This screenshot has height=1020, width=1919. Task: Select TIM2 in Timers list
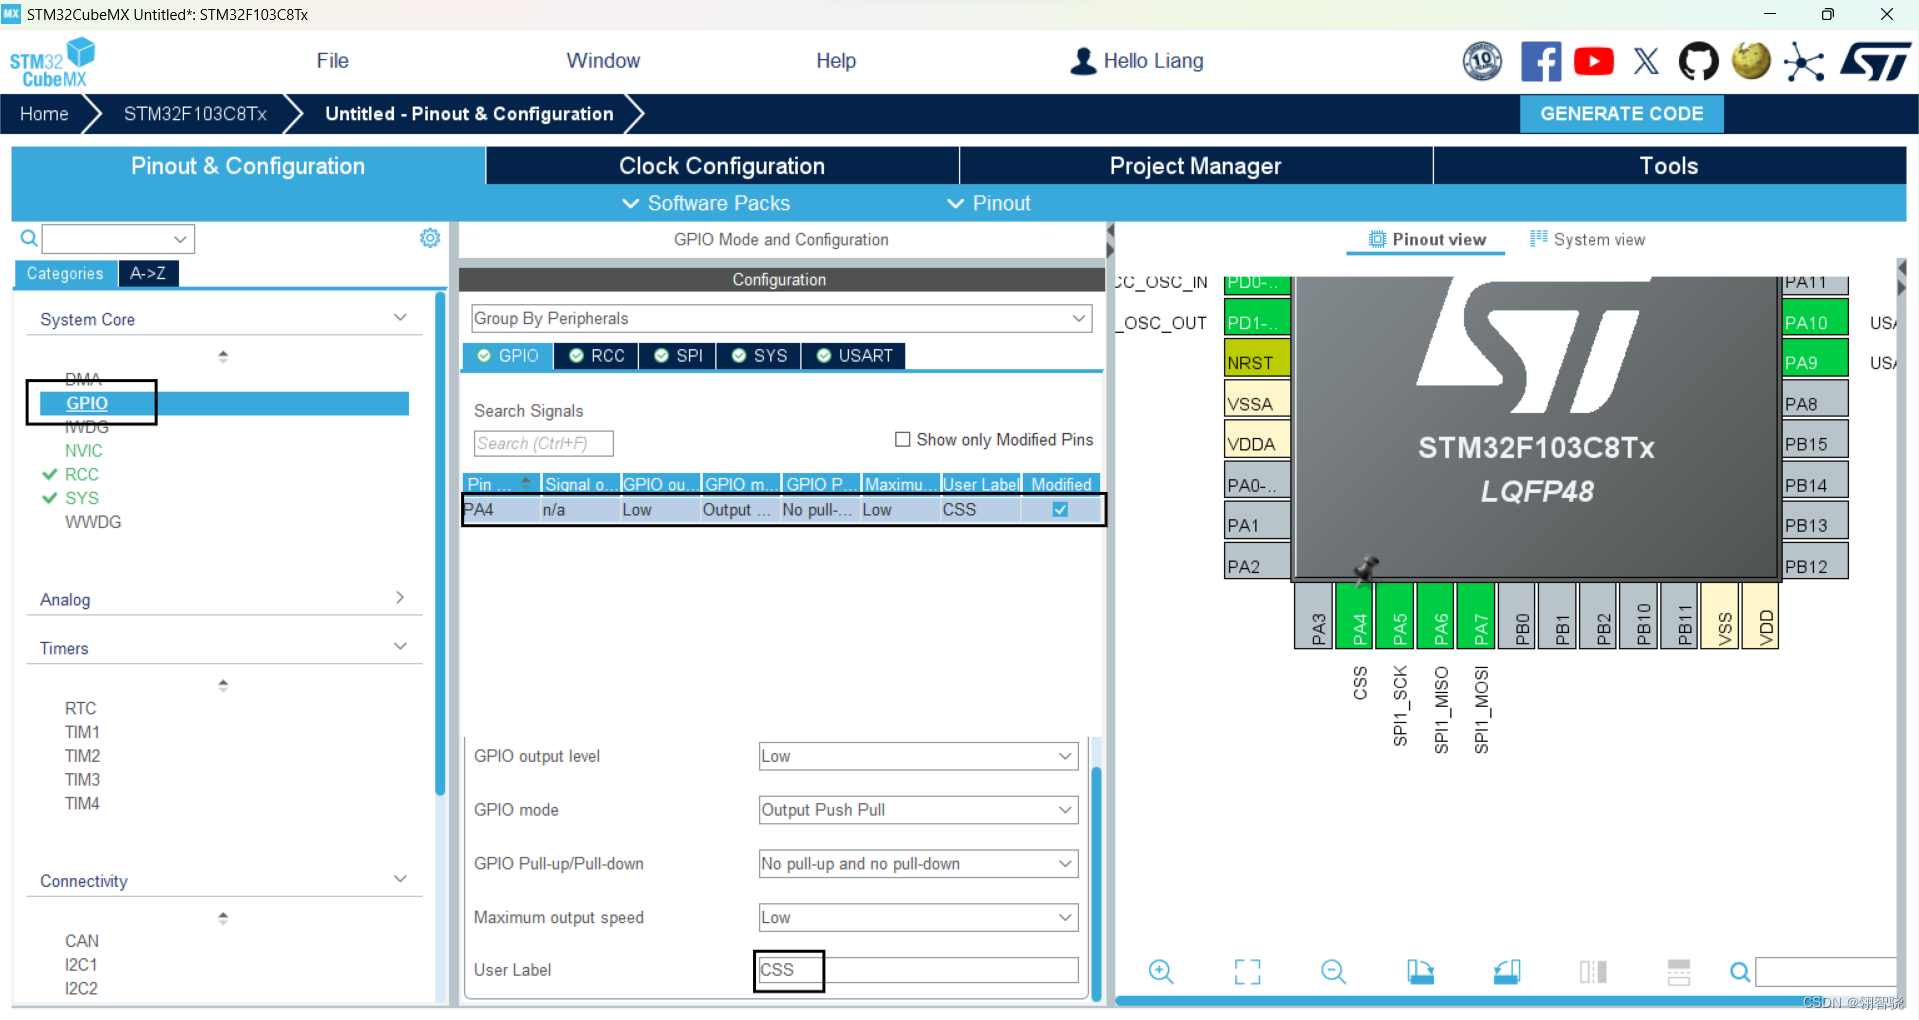click(x=82, y=756)
